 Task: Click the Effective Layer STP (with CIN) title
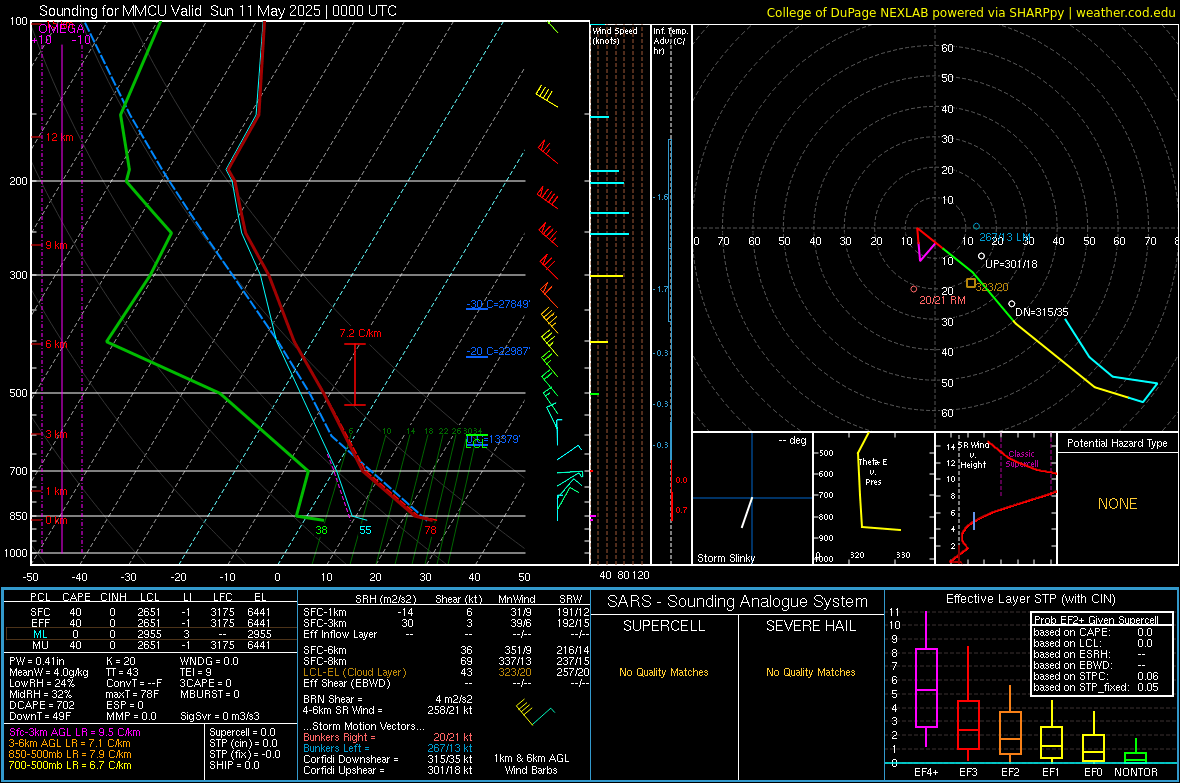coord(1030,599)
